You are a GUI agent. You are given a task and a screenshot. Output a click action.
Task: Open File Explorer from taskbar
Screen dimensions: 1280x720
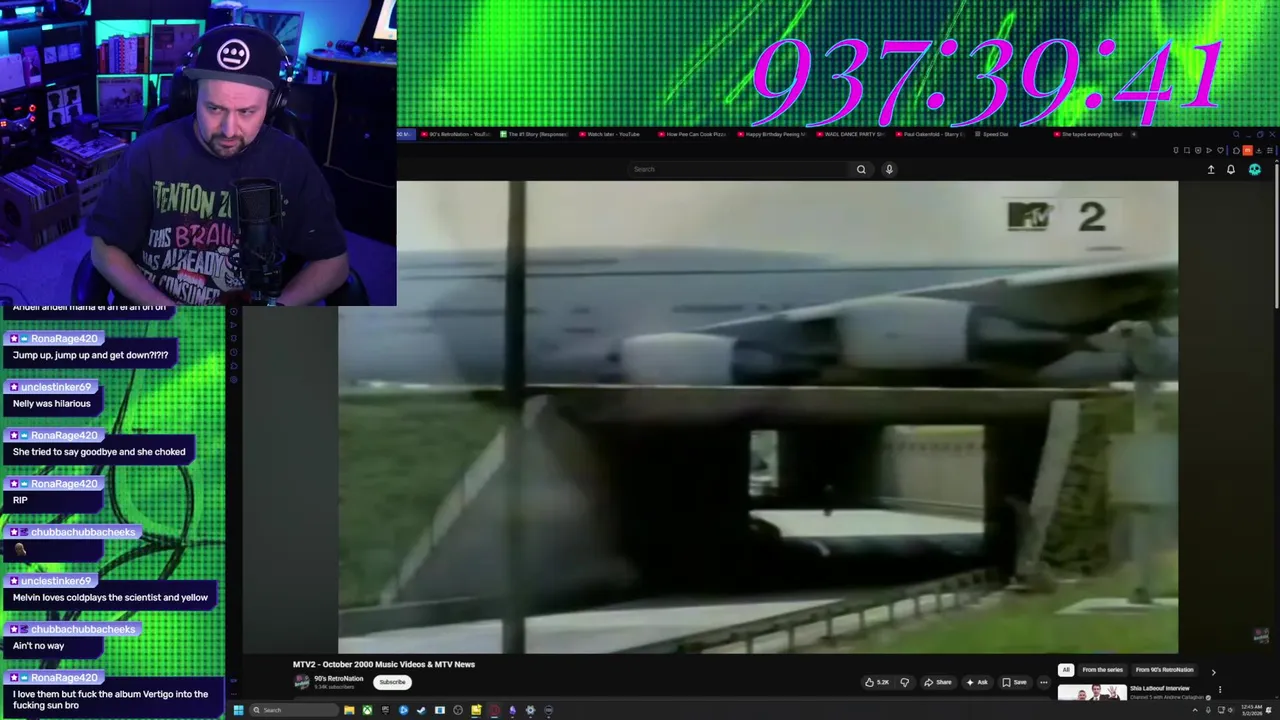349,710
